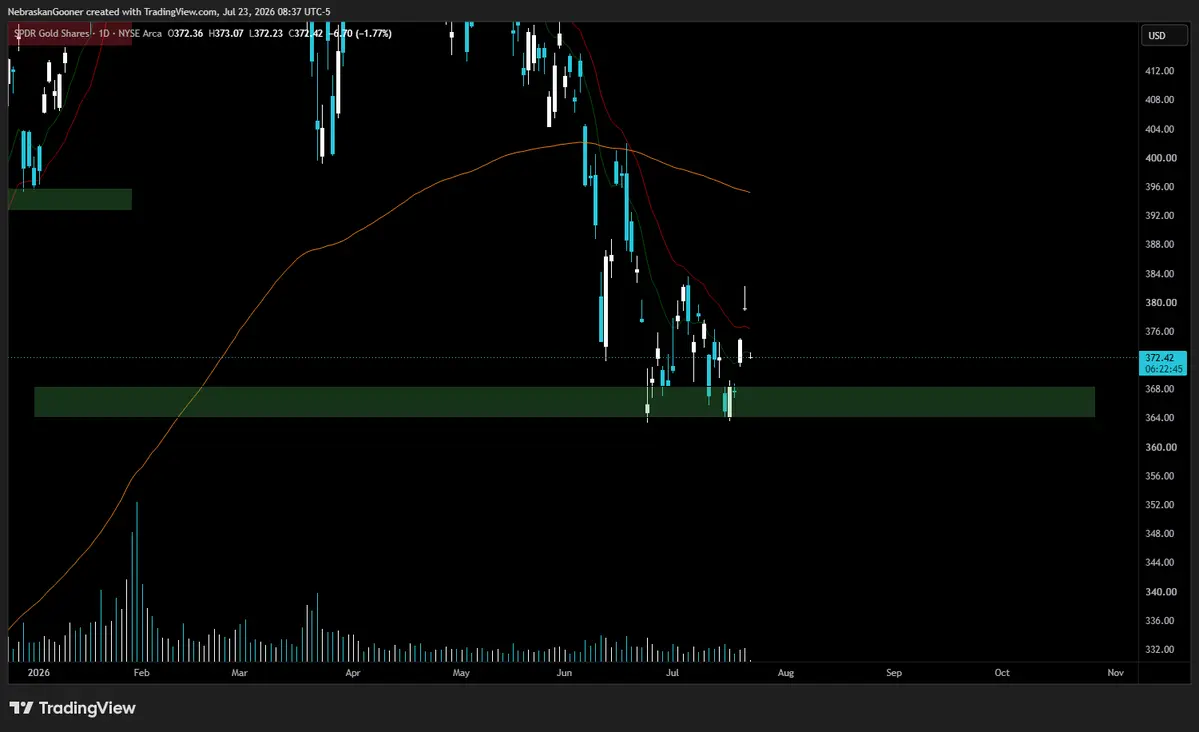Image resolution: width=1199 pixels, height=732 pixels.
Task: Click the Sep label on time axis
Action: point(894,673)
